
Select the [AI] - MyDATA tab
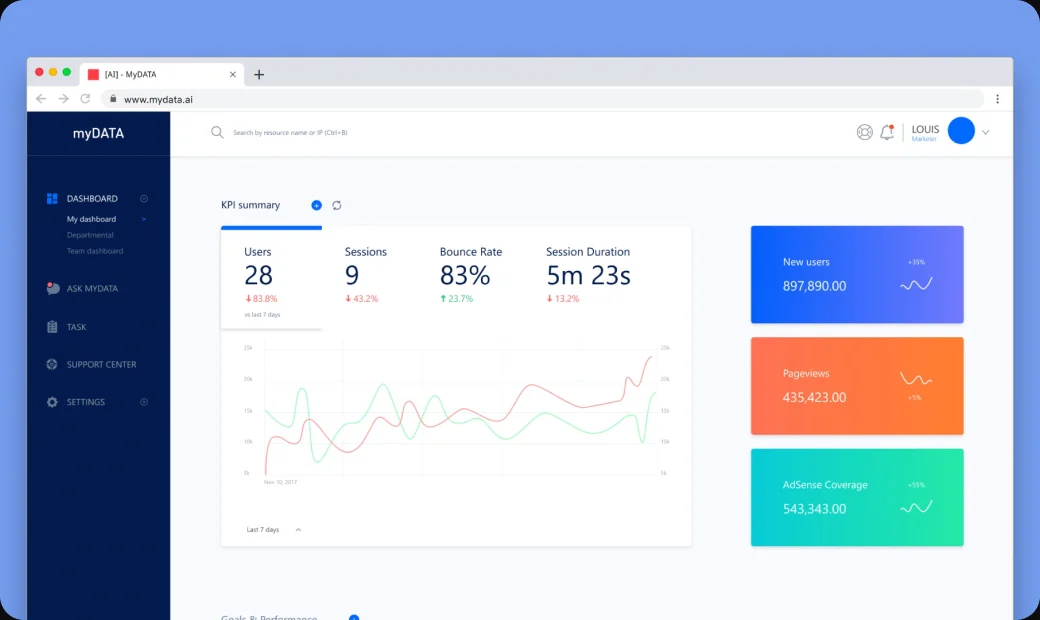pos(162,74)
